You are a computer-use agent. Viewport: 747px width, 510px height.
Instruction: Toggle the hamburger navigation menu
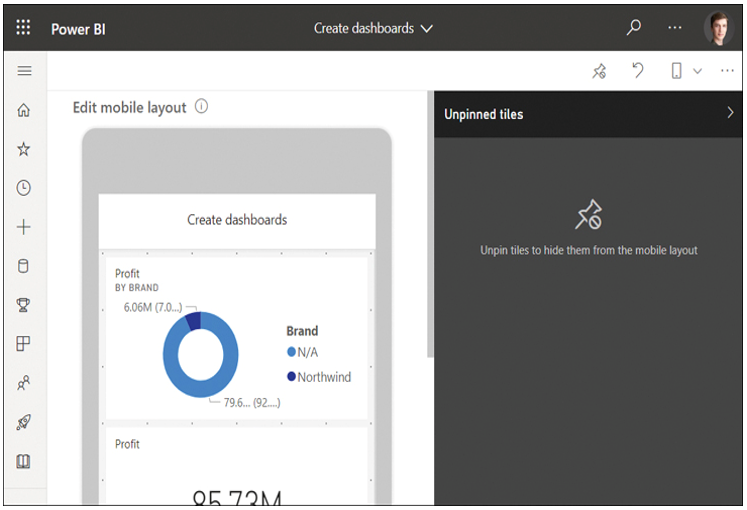(24, 71)
